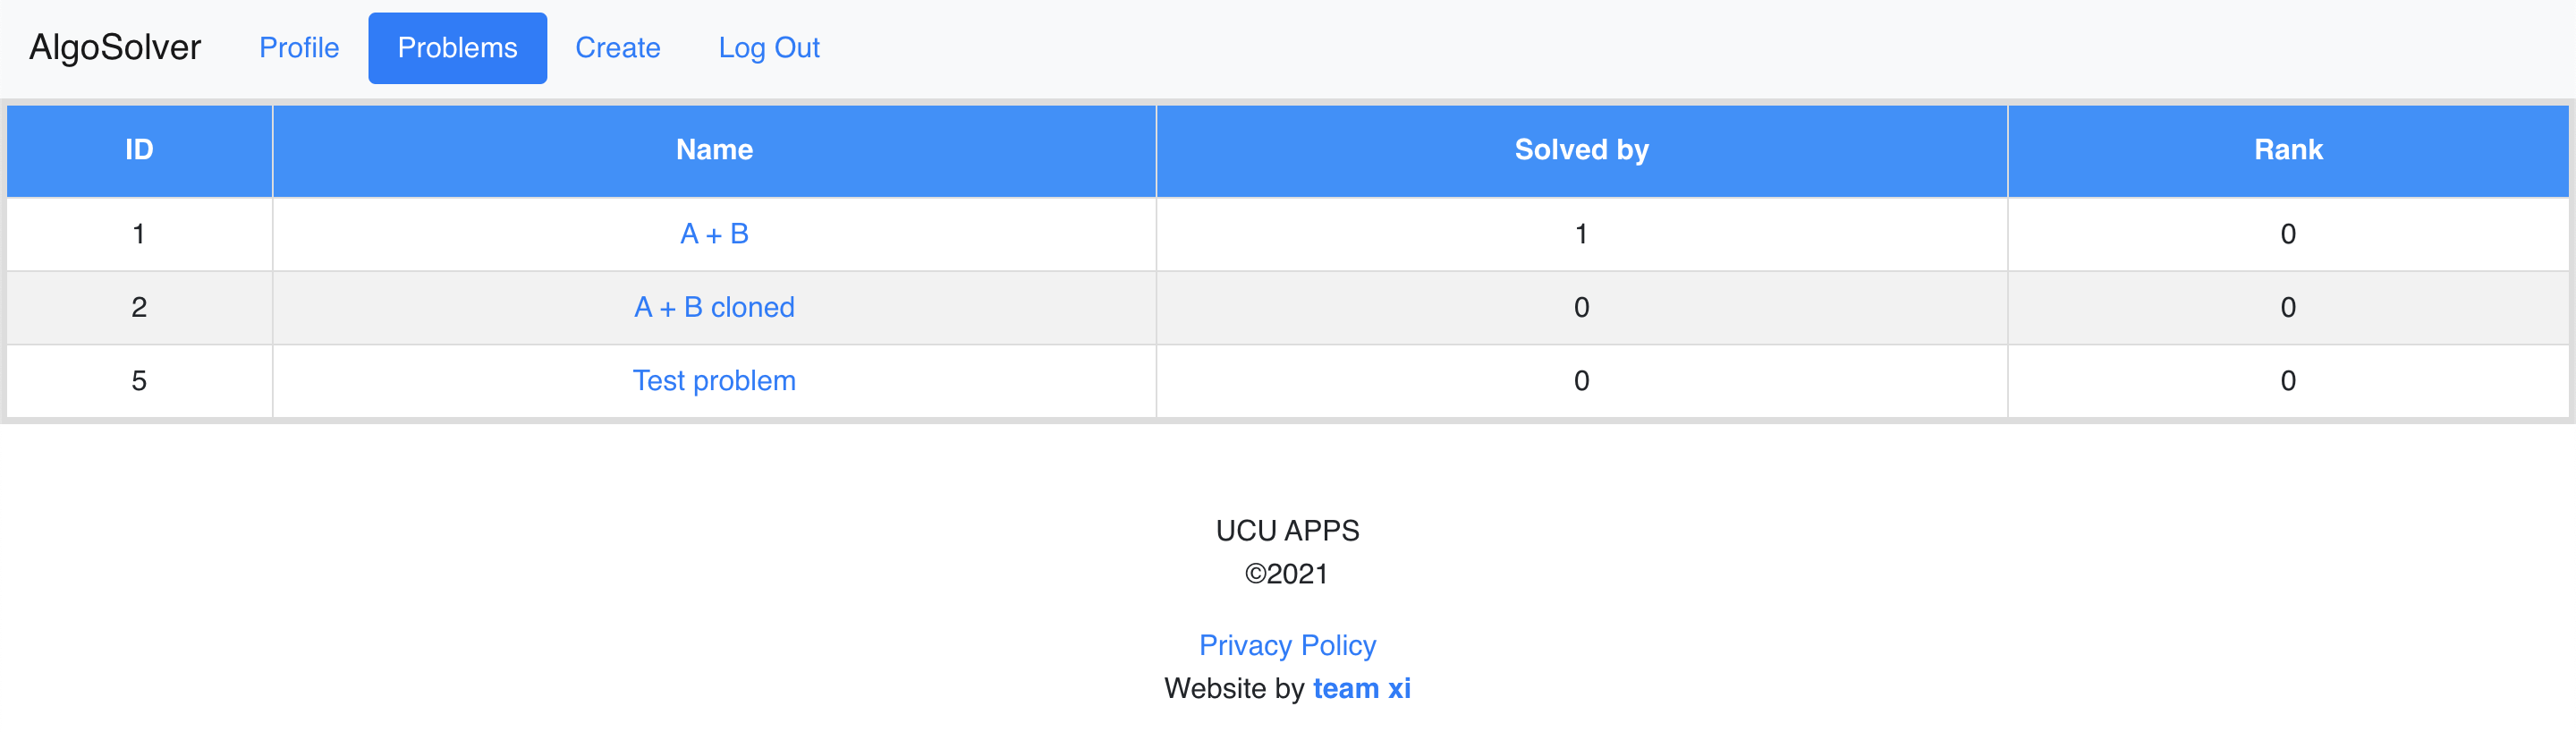Click the Solved by column header
The height and width of the screenshot is (732, 2576).
[1581, 150]
